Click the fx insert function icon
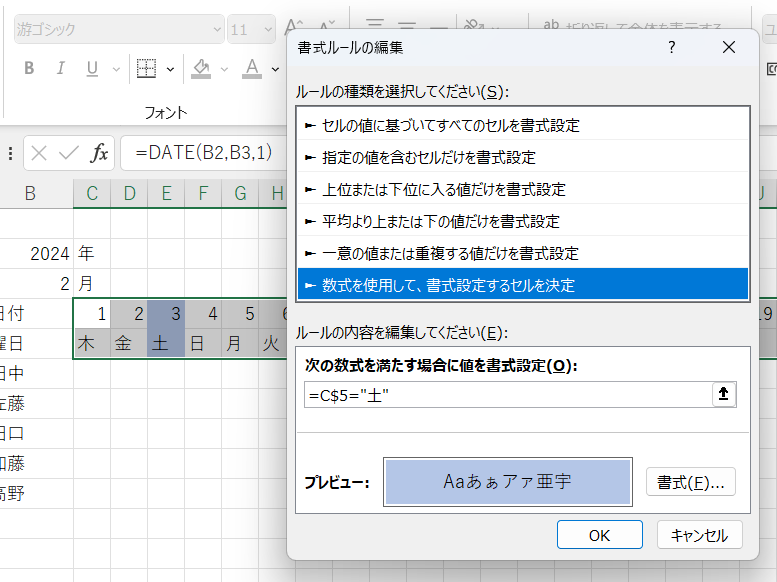This screenshot has width=777, height=582. (99, 153)
